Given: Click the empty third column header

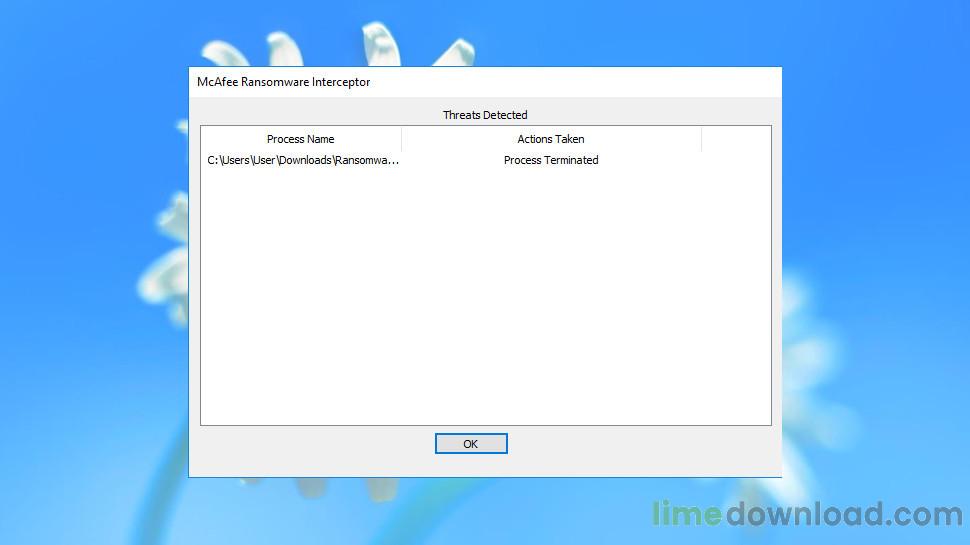Looking at the screenshot, I should [736, 139].
